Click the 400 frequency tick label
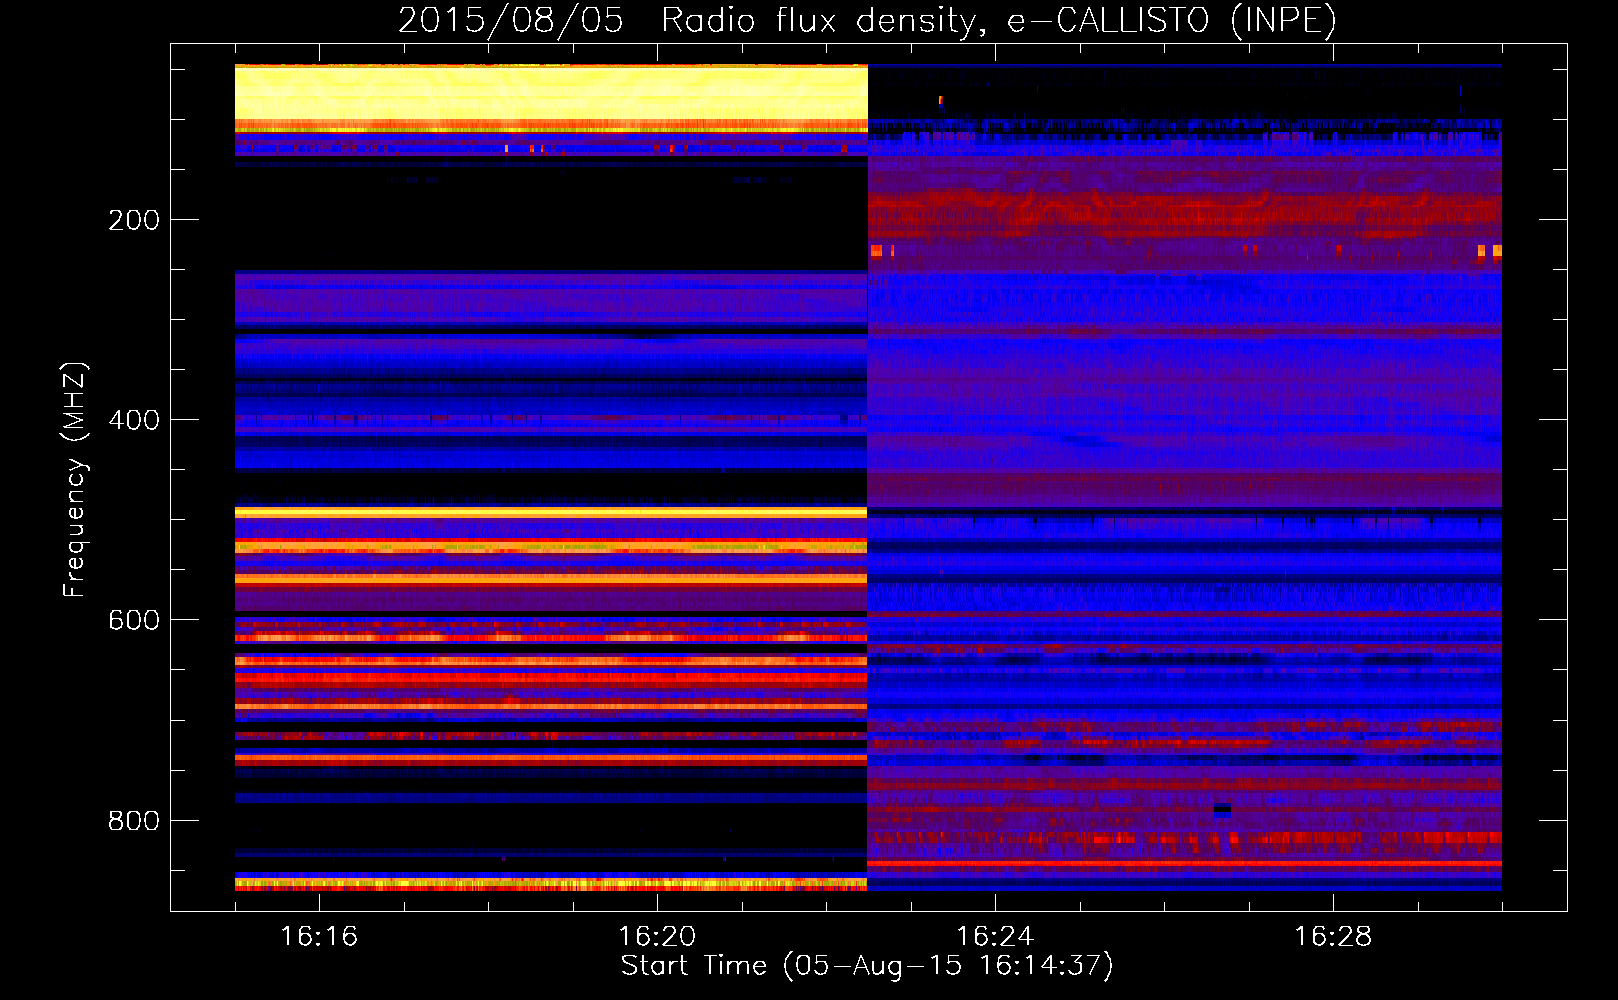Viewport: 1618px width, 1000px height. 134,420
